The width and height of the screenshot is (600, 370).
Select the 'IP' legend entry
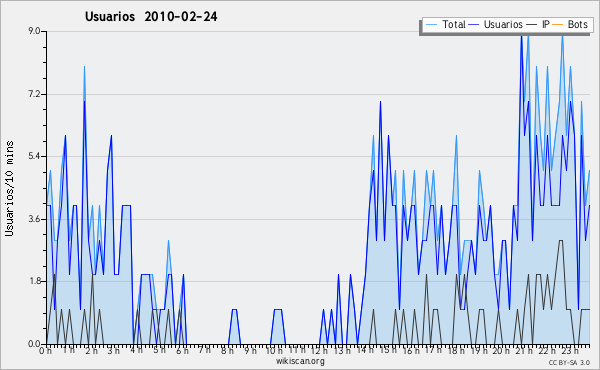(545, 24)
